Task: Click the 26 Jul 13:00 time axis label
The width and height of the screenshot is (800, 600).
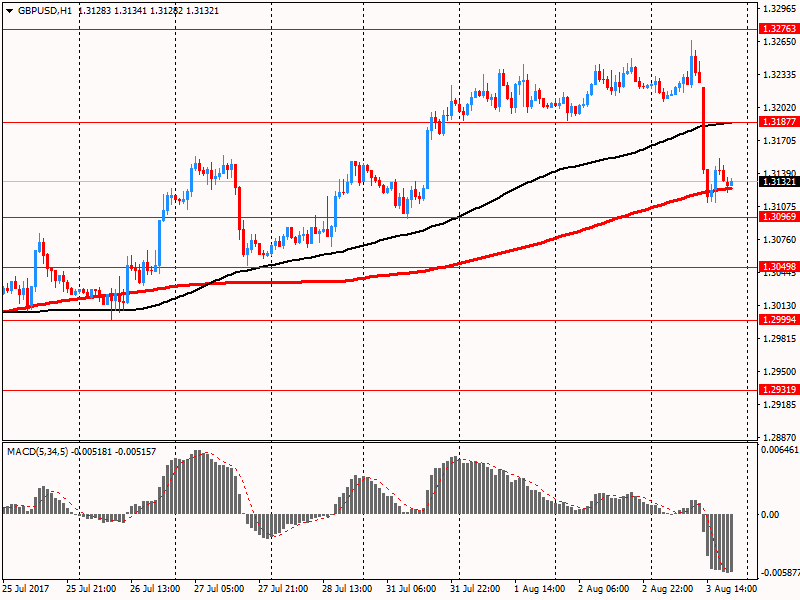Action: coord(155,589)
